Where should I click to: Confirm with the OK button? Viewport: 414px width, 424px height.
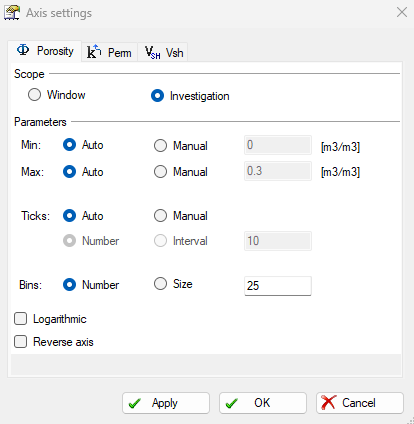tap(263, 403)
